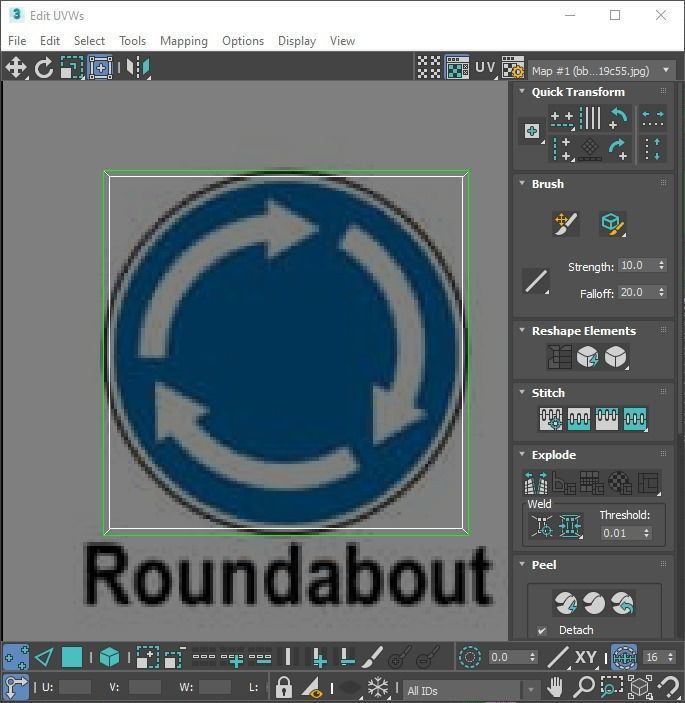Click Space Vertically icon

[653, 149]
